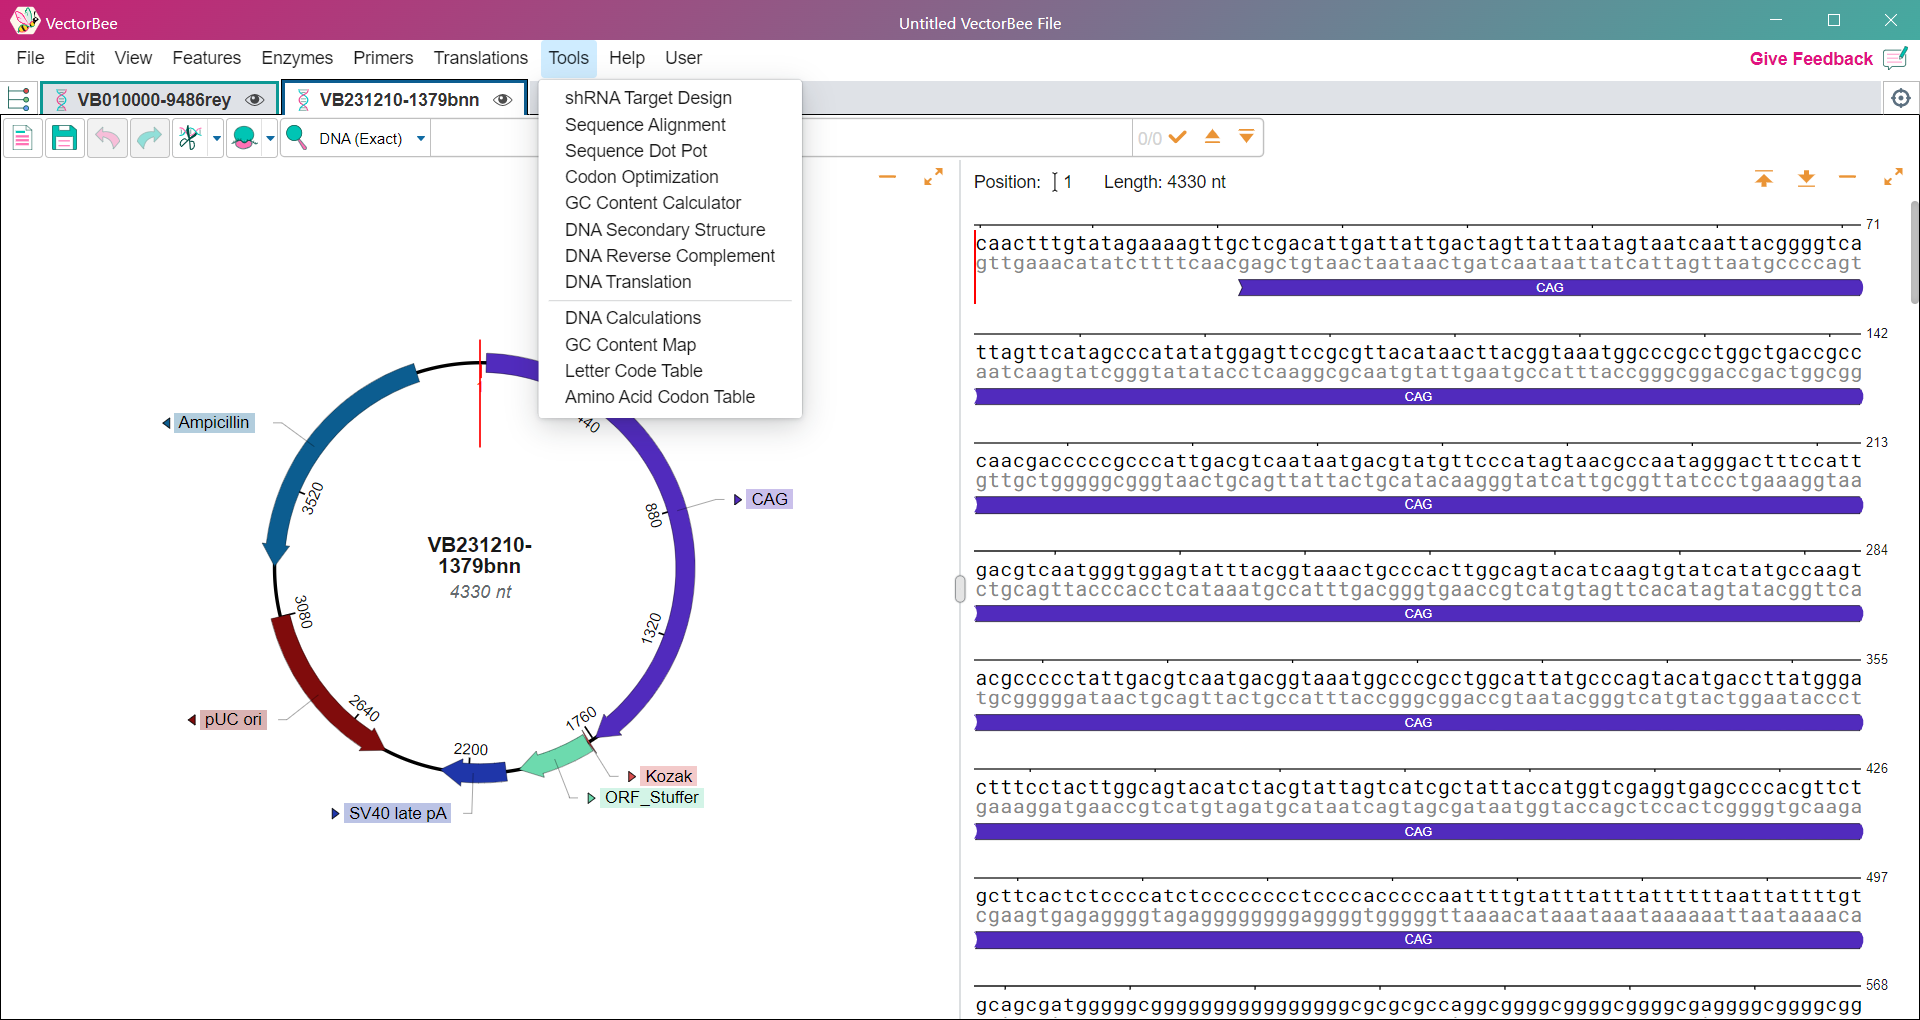
Task: Confirm search with the checkmark
Action: click(x=1178, y=137)
